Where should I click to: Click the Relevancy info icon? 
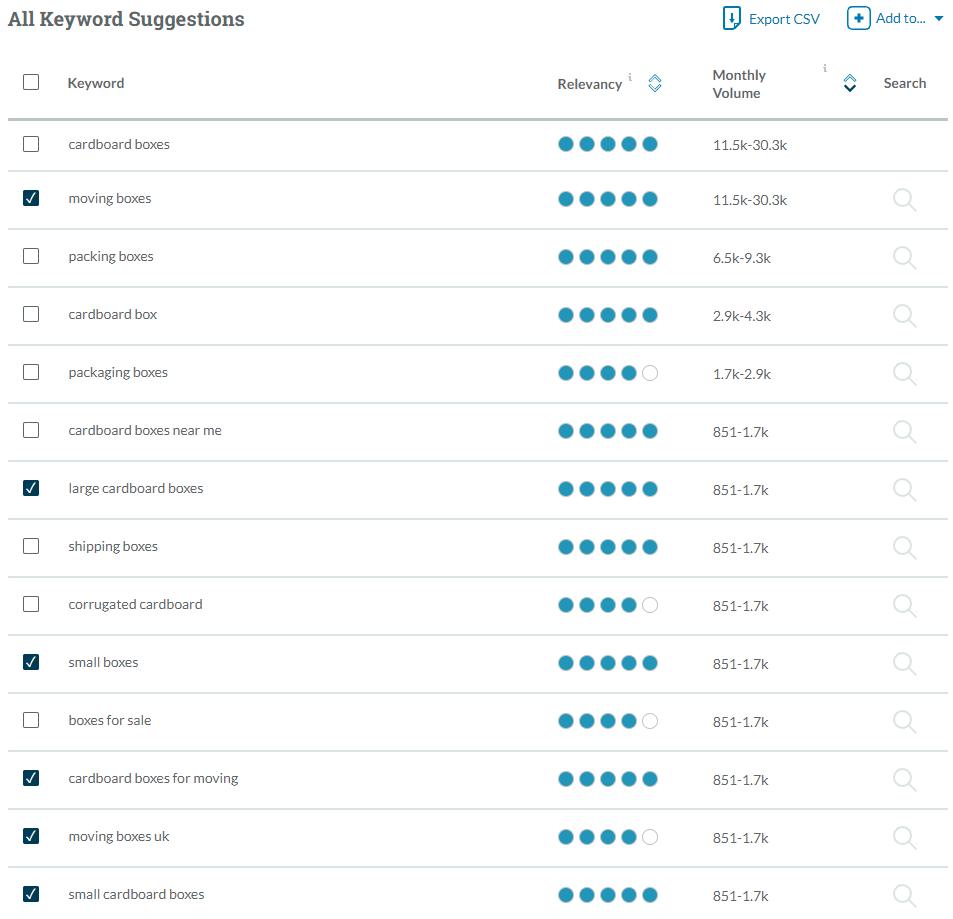click(x=630, y=77)
